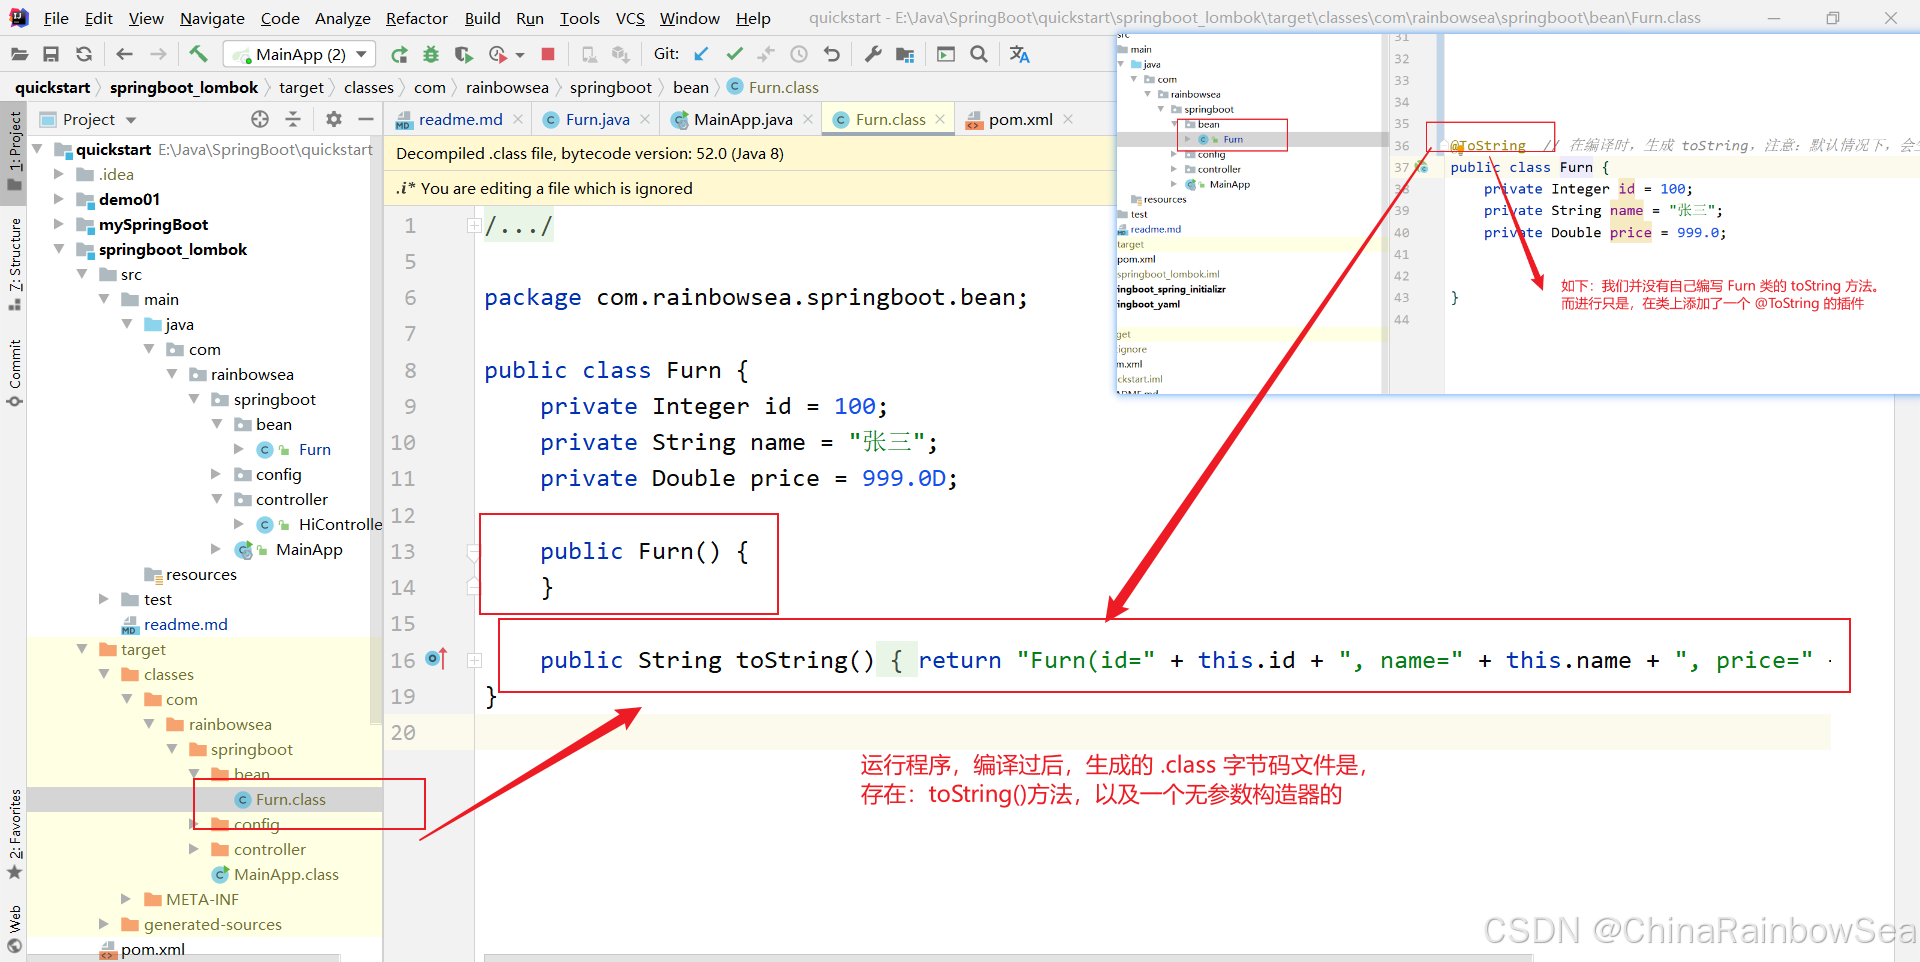The width and height of the screenshot is (1920, 962).
Task: Commit changes using the Git checkmark icon
Action: [735, 54]
